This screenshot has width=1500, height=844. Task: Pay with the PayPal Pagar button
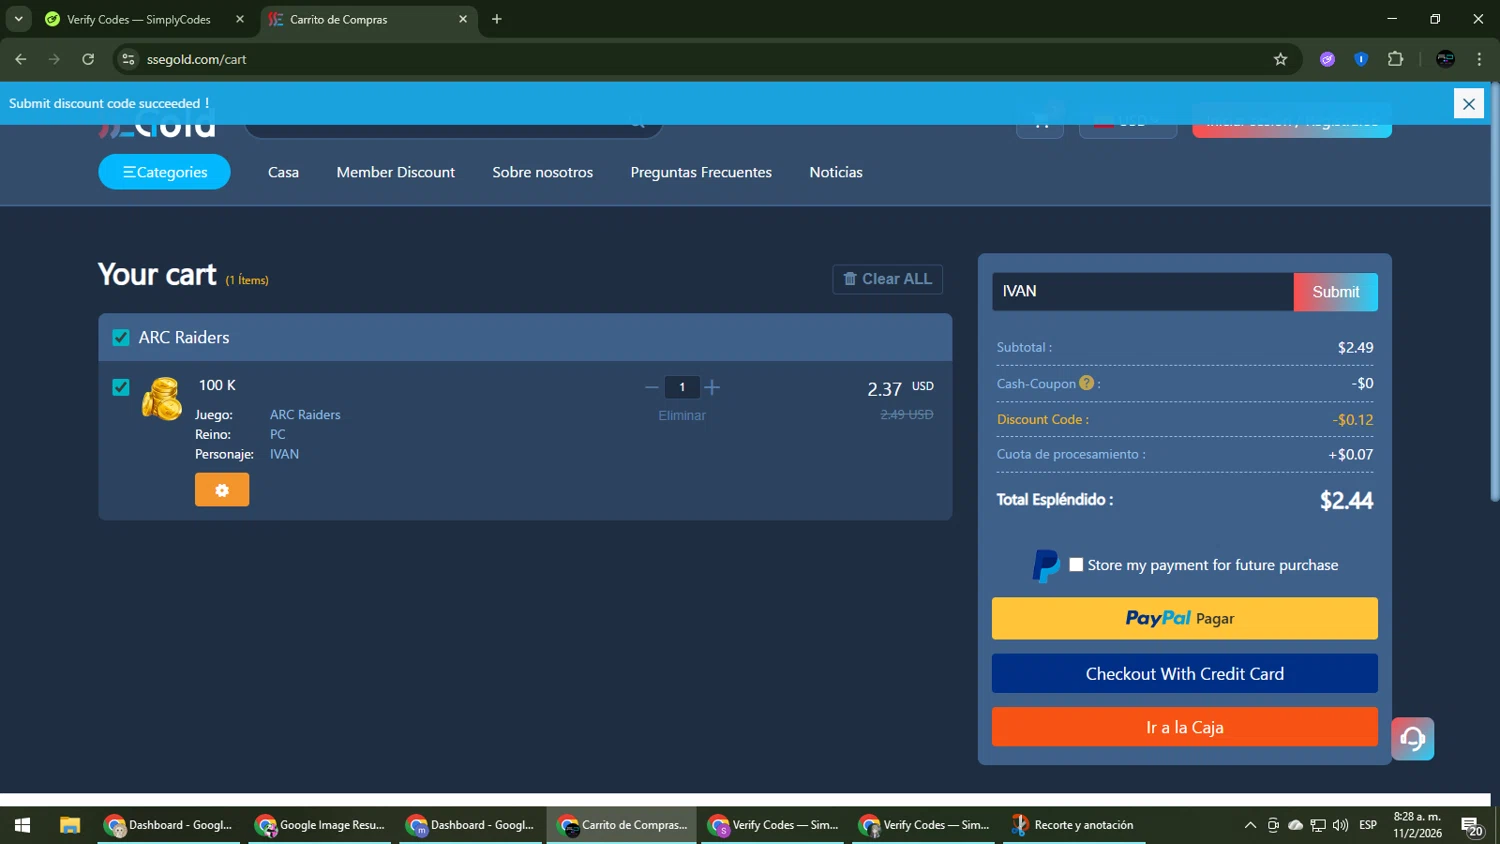(x=1184, y=618)
